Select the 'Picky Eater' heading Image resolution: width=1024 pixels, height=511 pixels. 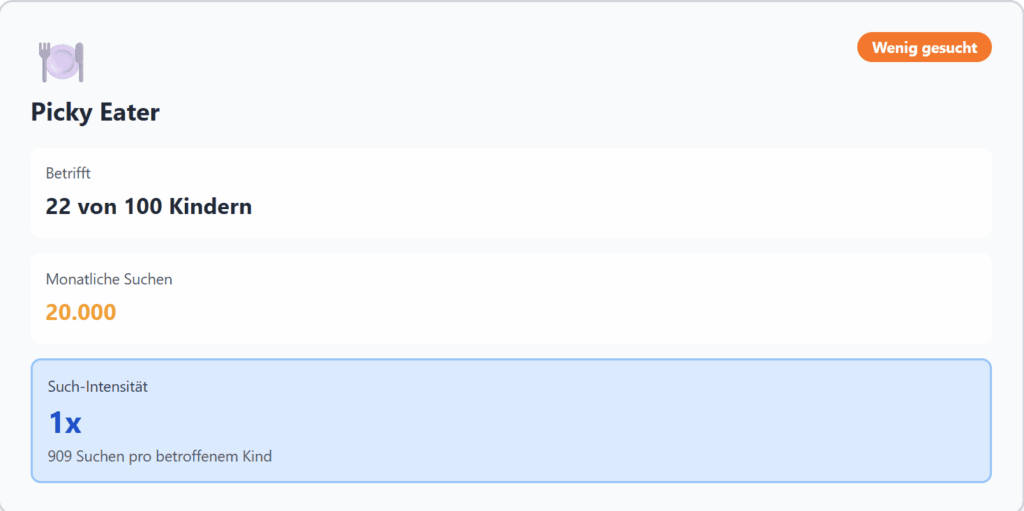click(x=95, y=112)
